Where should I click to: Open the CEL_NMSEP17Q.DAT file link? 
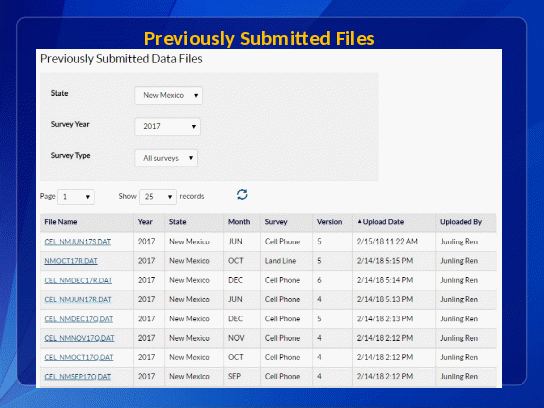(x=78, y=376)
